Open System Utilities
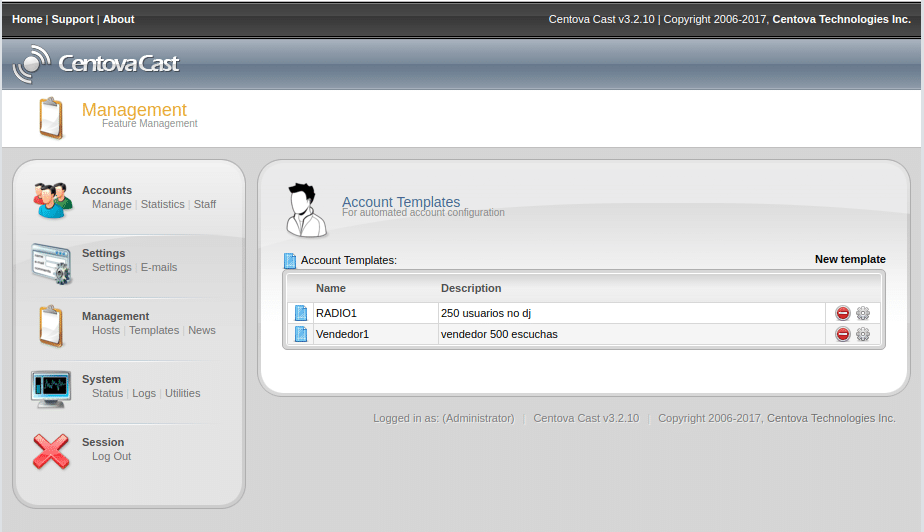Screen dimensions: 924x532 point(183,394)
